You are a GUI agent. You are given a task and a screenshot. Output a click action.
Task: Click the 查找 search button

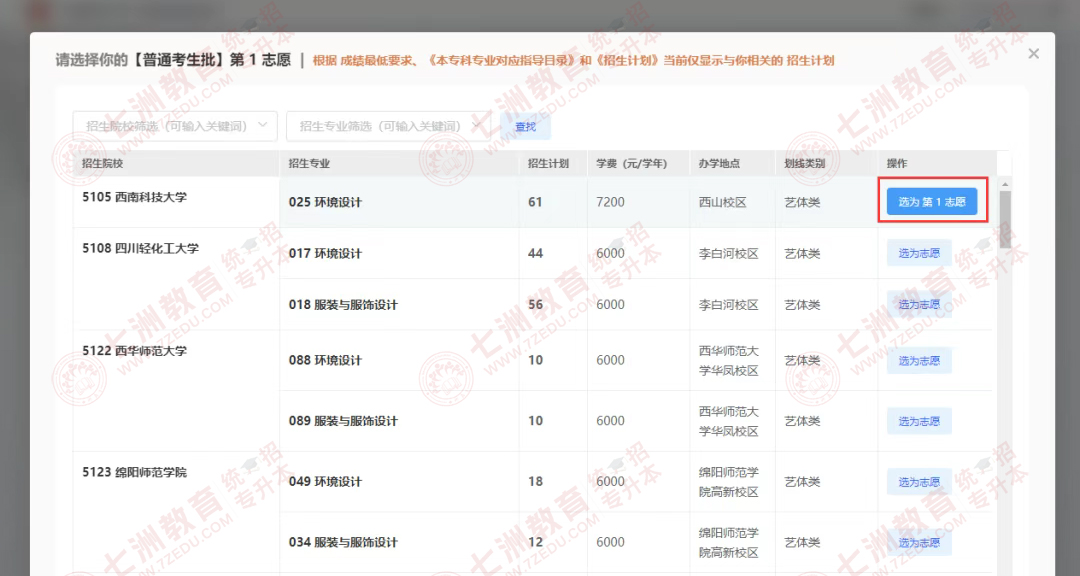pos(526,127)
